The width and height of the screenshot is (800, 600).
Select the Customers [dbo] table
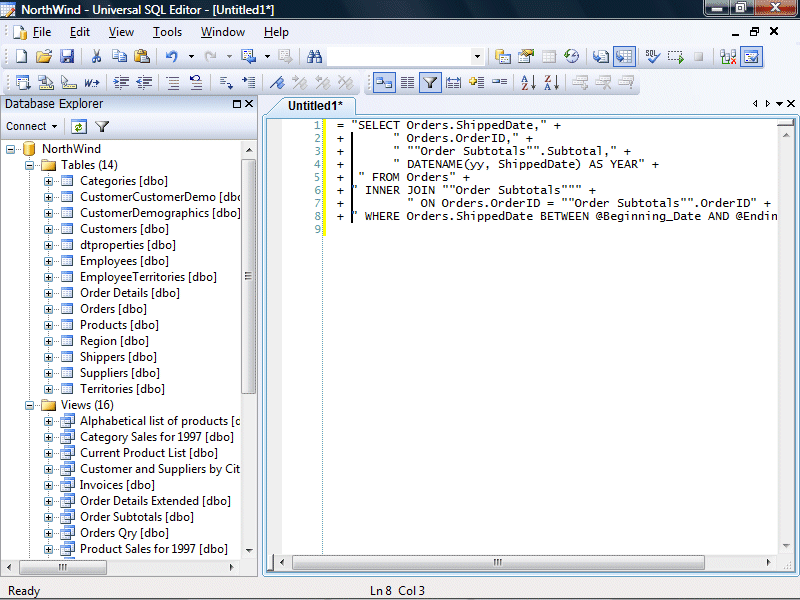point(124,229)
